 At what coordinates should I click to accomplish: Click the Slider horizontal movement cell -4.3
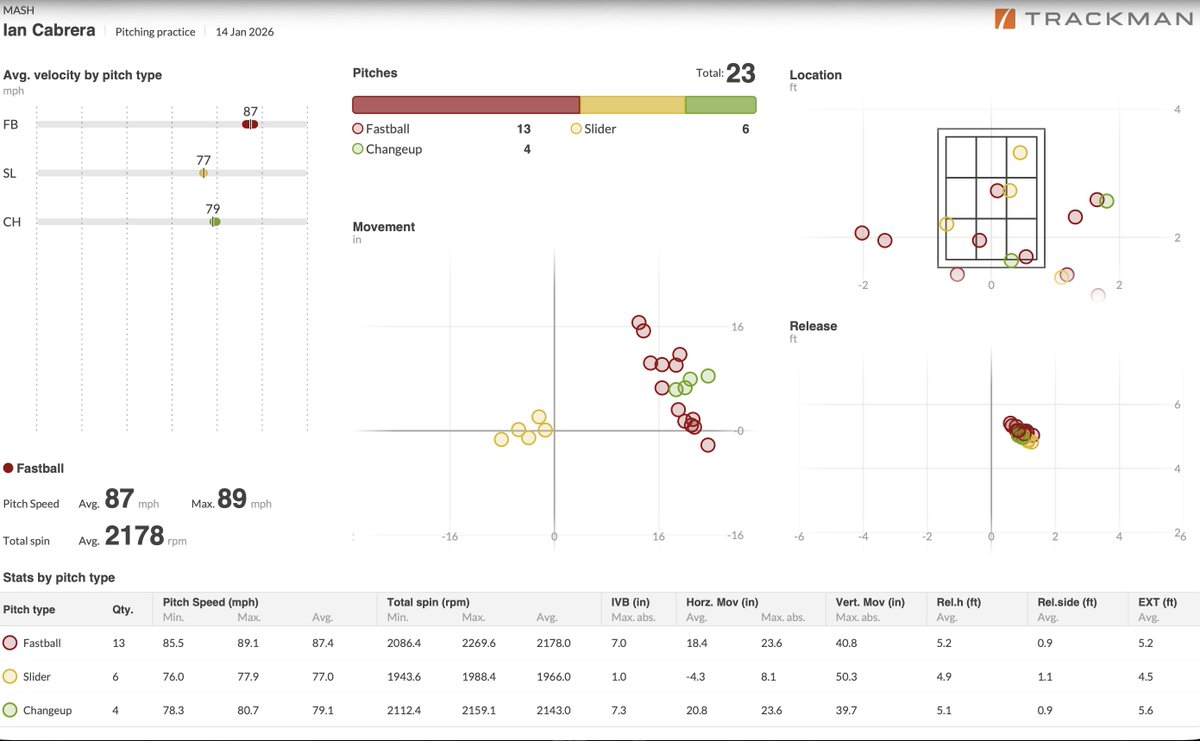697,677
